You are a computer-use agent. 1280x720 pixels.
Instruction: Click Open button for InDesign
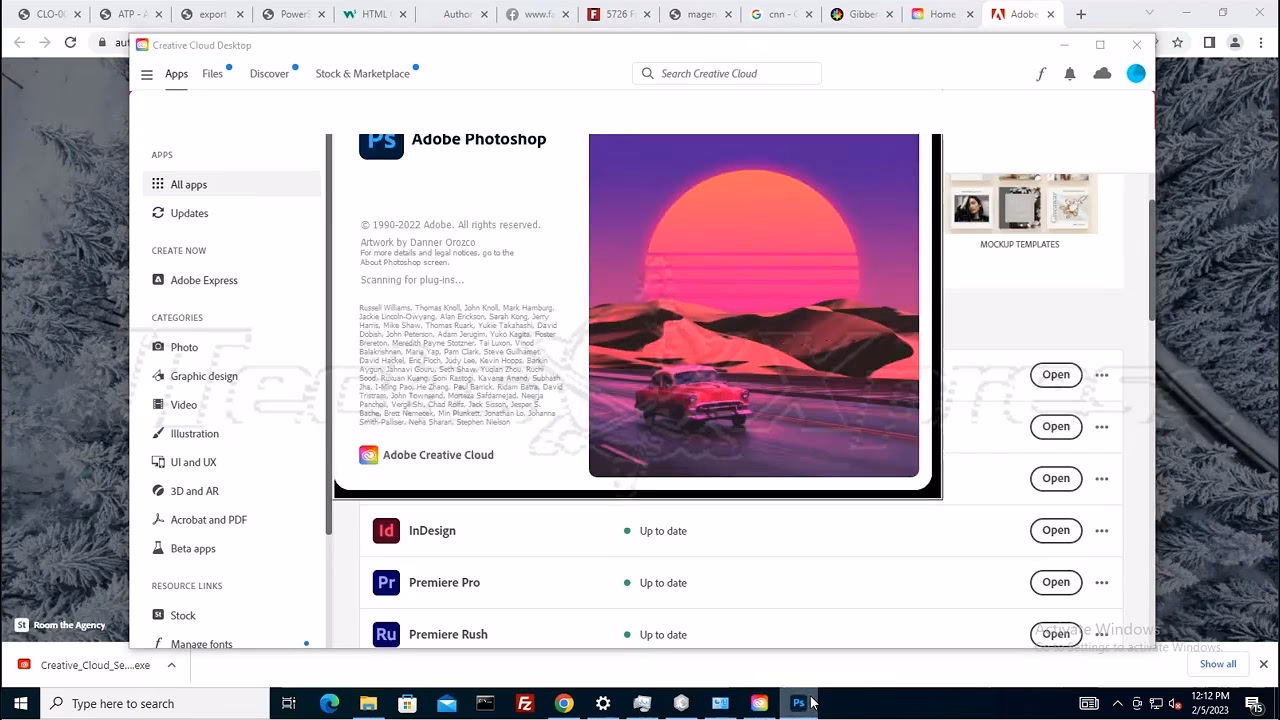(1056, 531)
